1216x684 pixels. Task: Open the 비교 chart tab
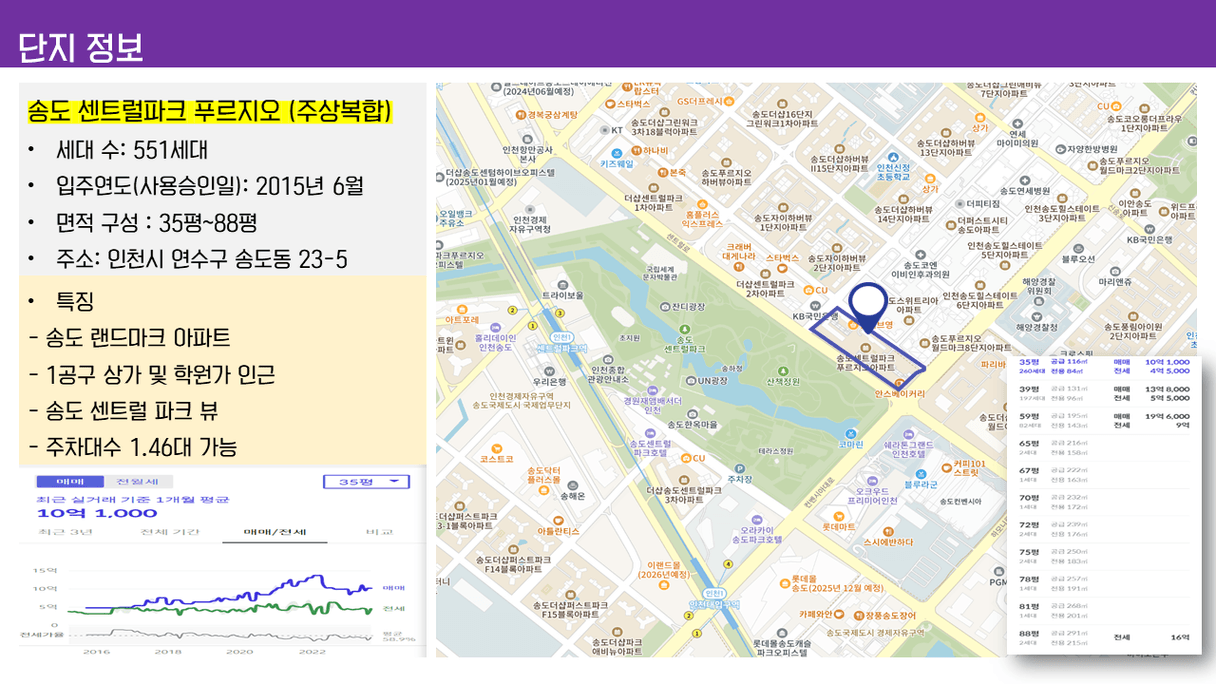tap(378, 532)
